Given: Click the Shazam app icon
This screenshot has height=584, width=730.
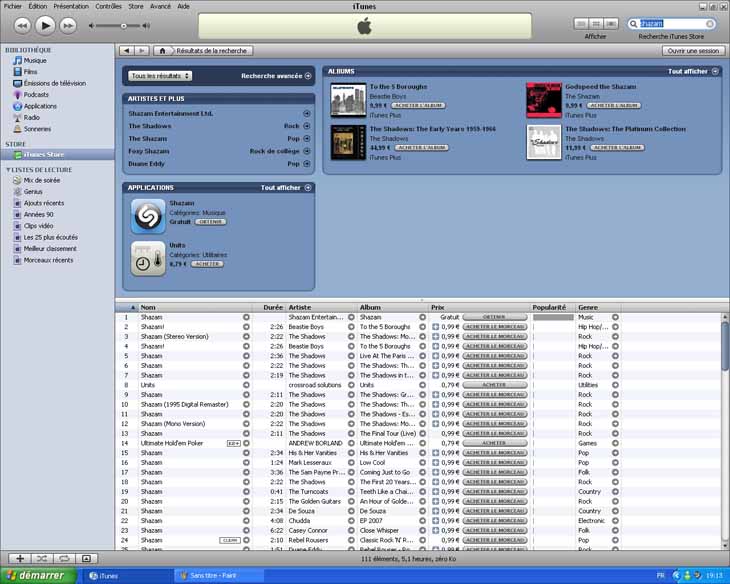Looking at the screenshot, I should (148, 216).
